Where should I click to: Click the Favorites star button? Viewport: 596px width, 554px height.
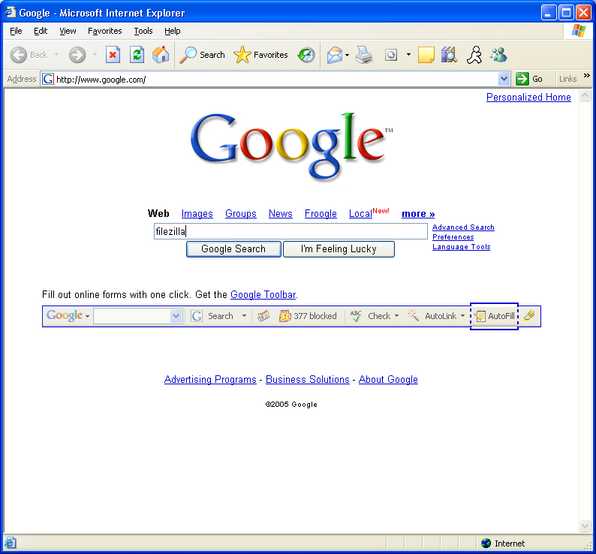click(x=261, y=55)
